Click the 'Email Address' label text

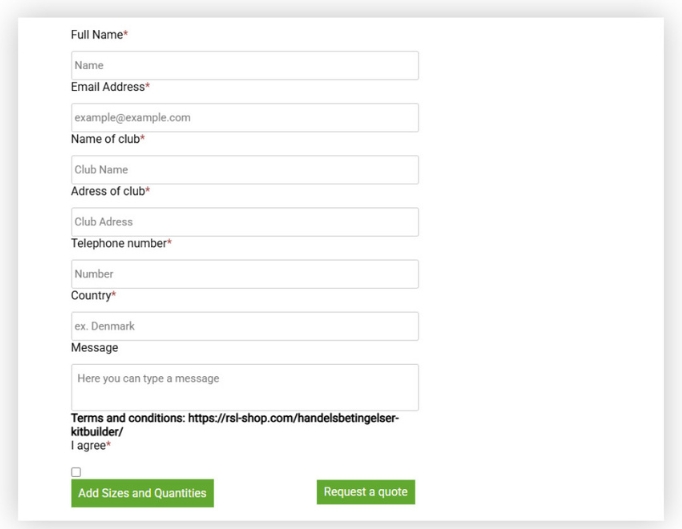pos(107,87)
